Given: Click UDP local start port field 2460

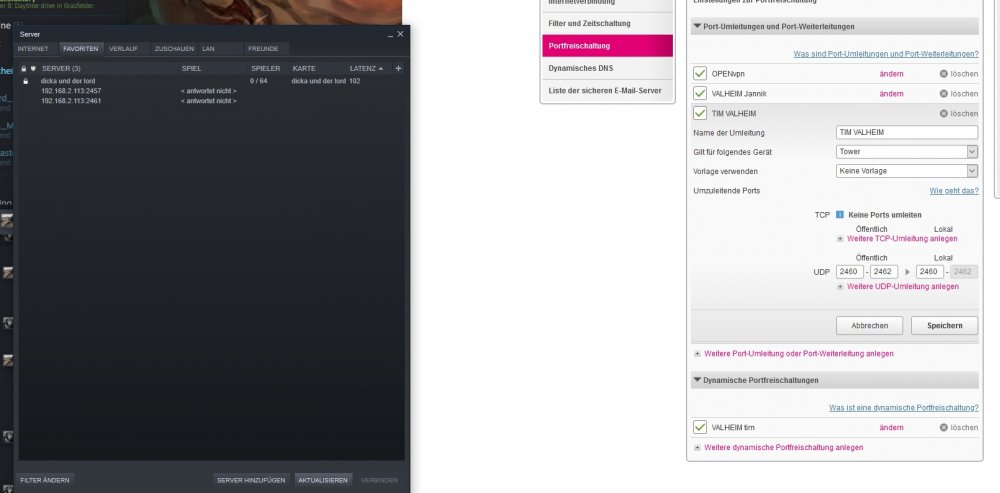Looking at the screenshot, I should [x=930, y=272].
